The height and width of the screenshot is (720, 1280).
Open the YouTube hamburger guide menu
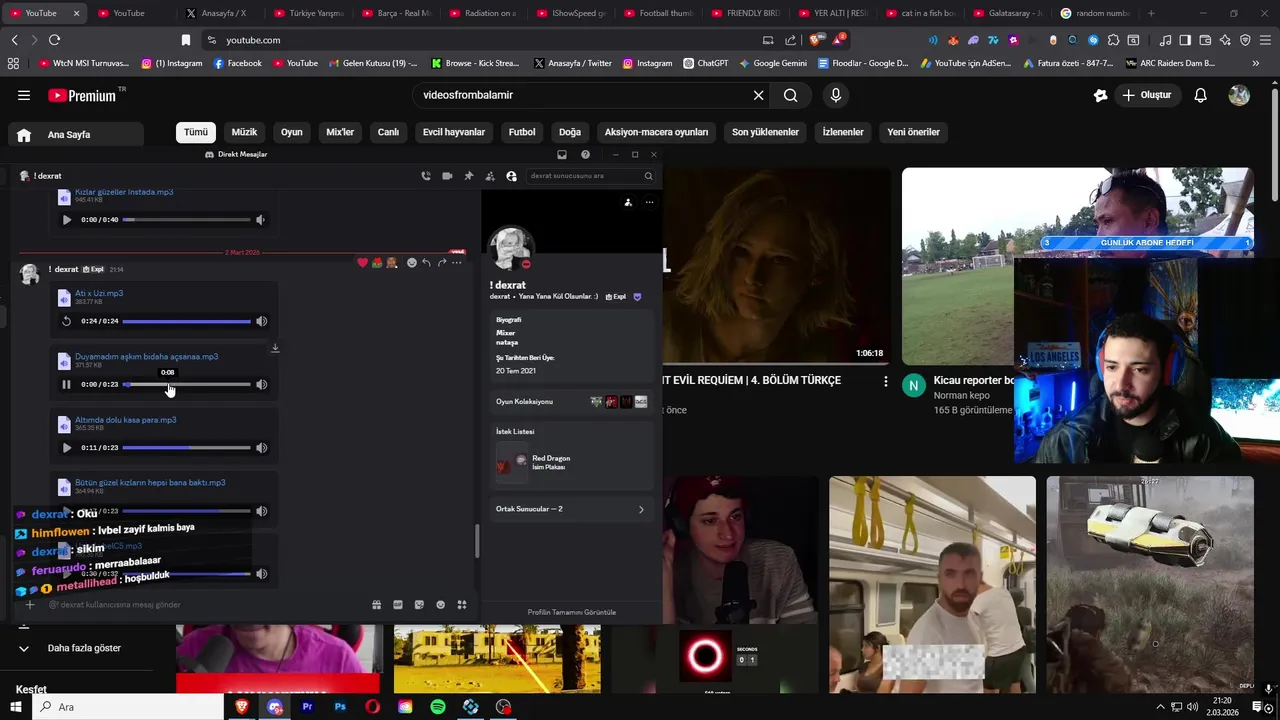pyautogui.click(x=24, y=95)
